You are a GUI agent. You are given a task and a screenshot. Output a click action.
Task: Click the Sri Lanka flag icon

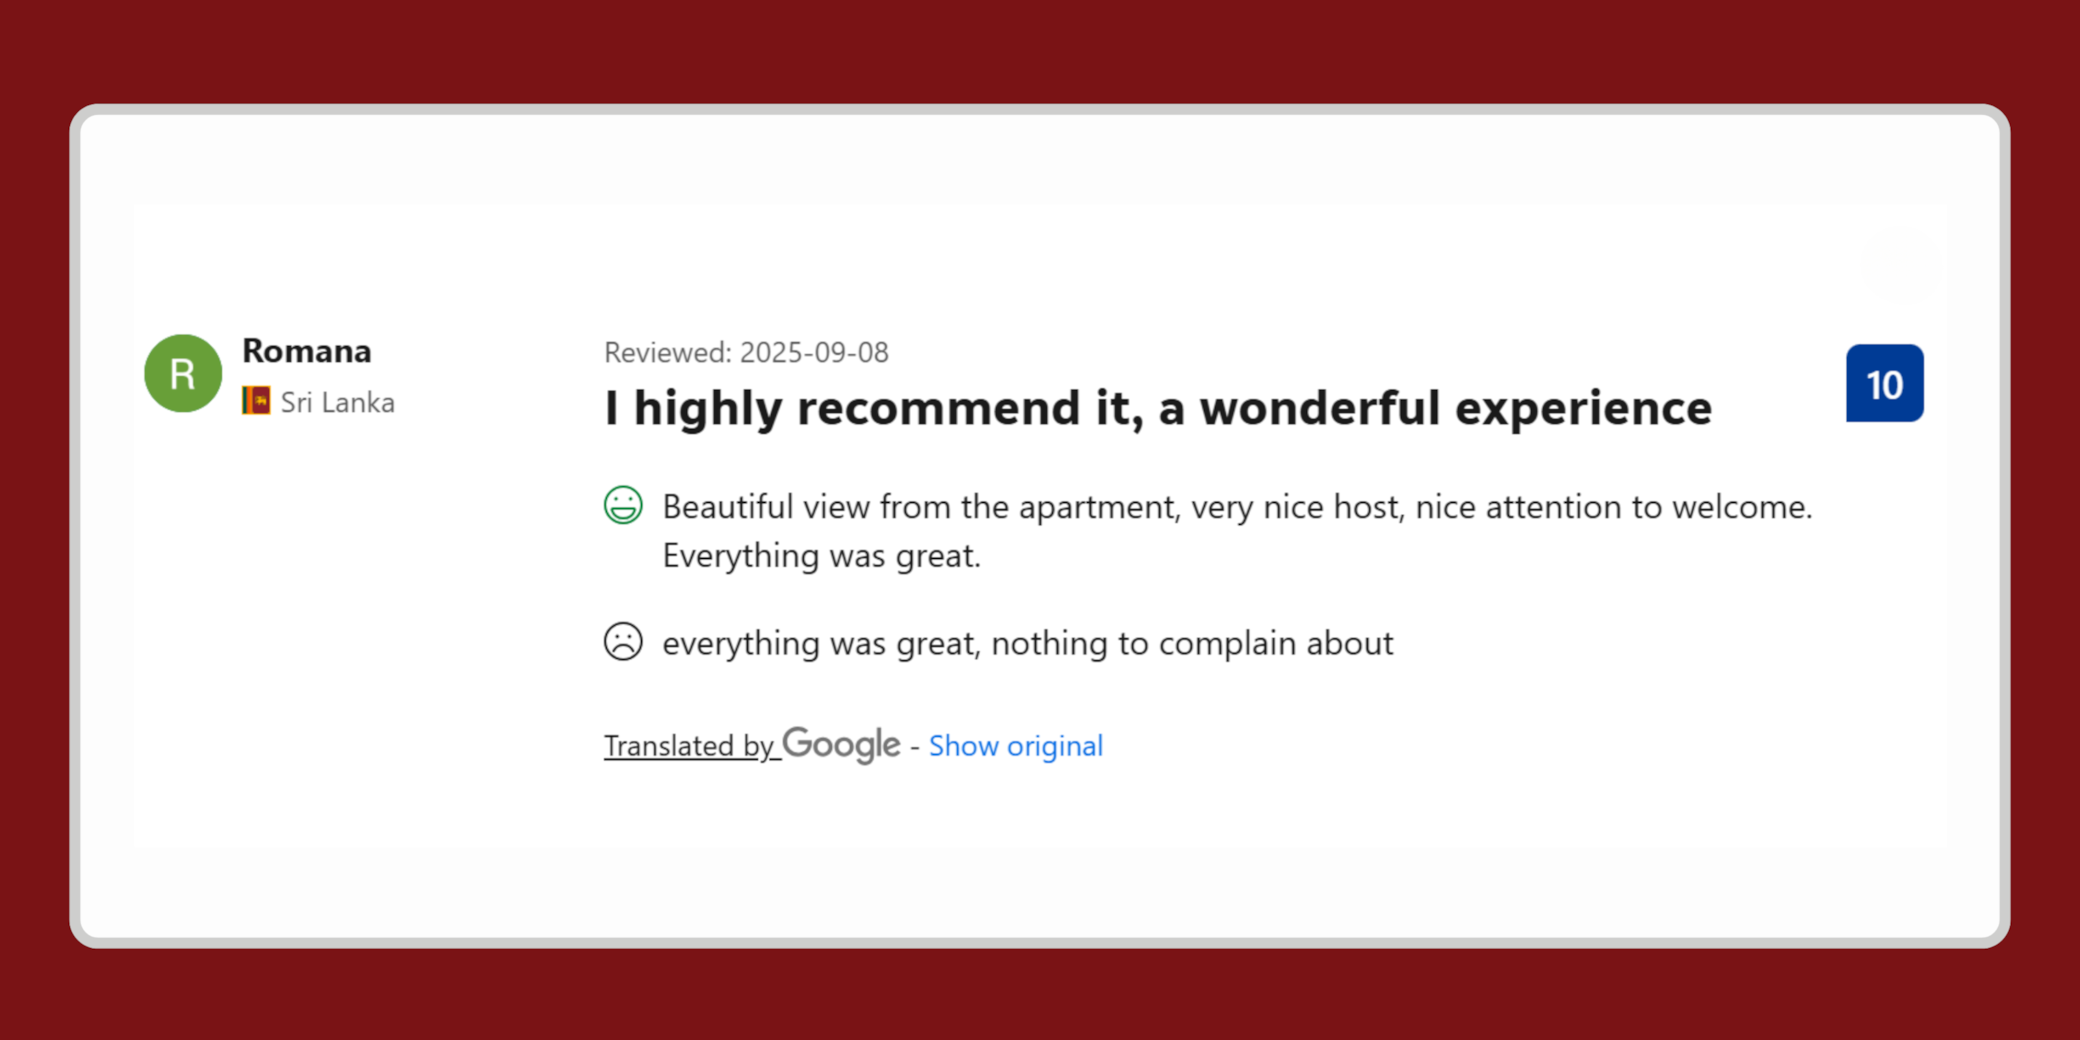coord(256,401)
